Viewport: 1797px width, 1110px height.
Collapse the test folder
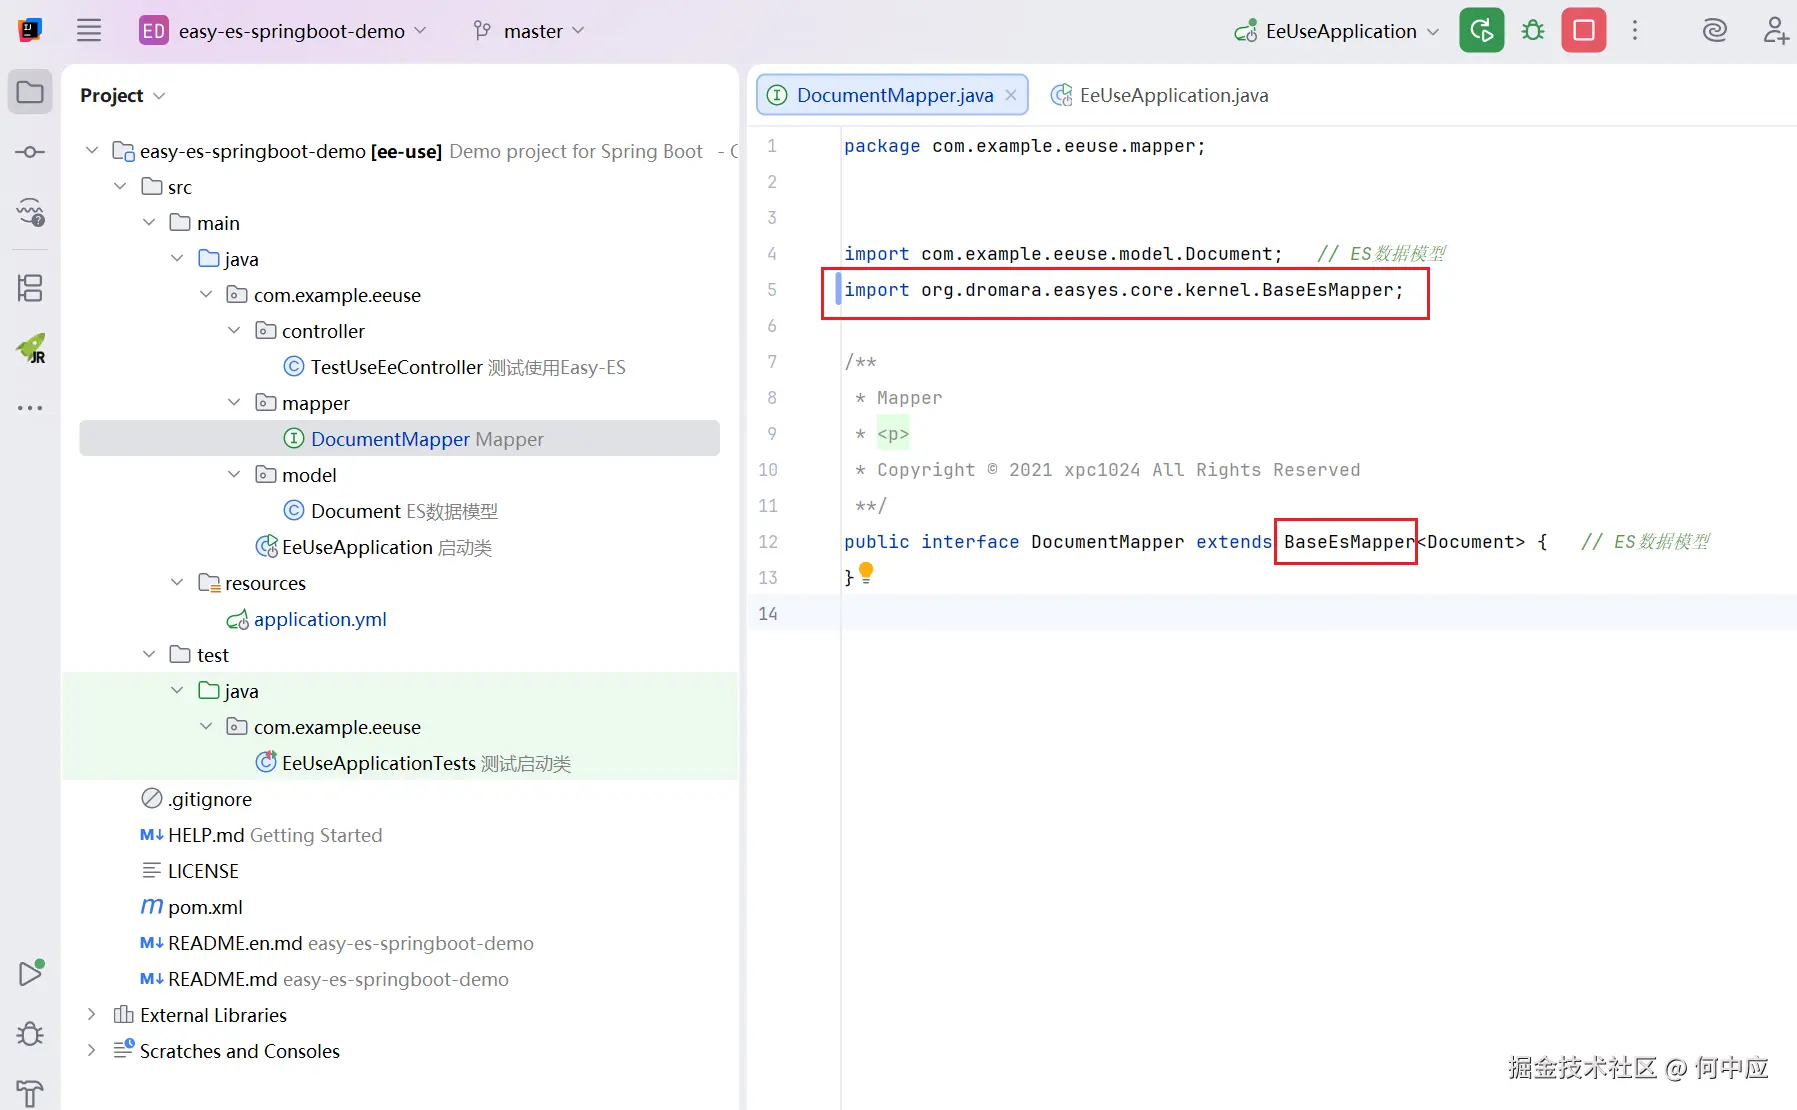(x=149, y=655)
